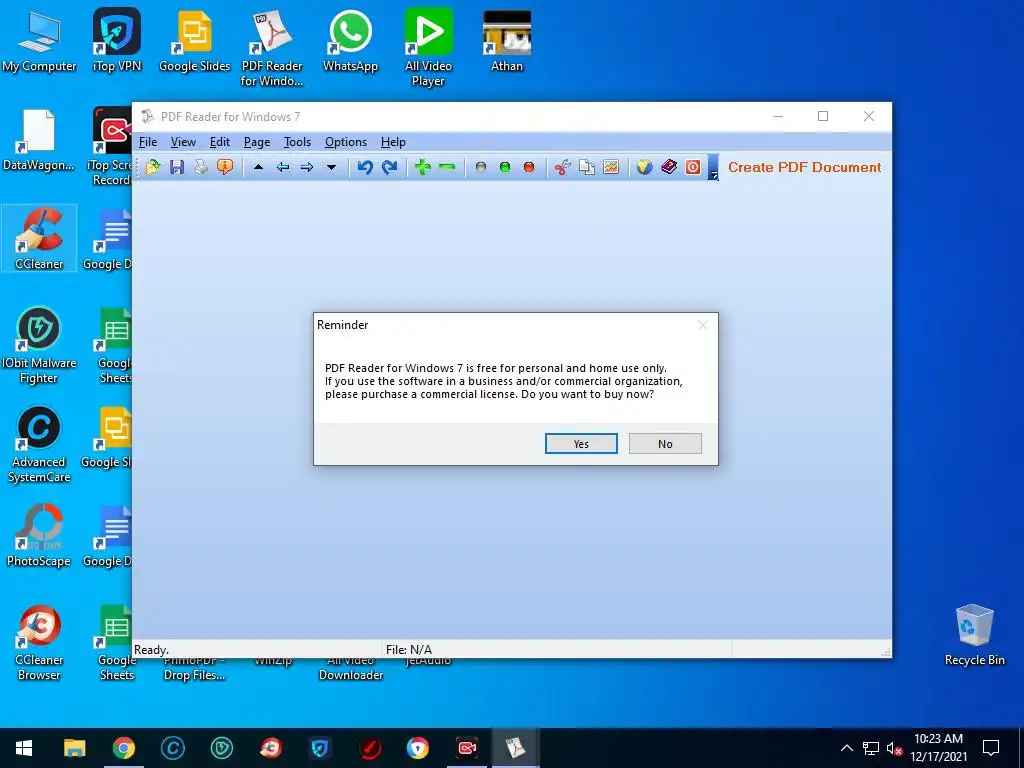Open File Explorer from the taskbar
This screenshot has width=1024, height=768.
click(74, 748)
